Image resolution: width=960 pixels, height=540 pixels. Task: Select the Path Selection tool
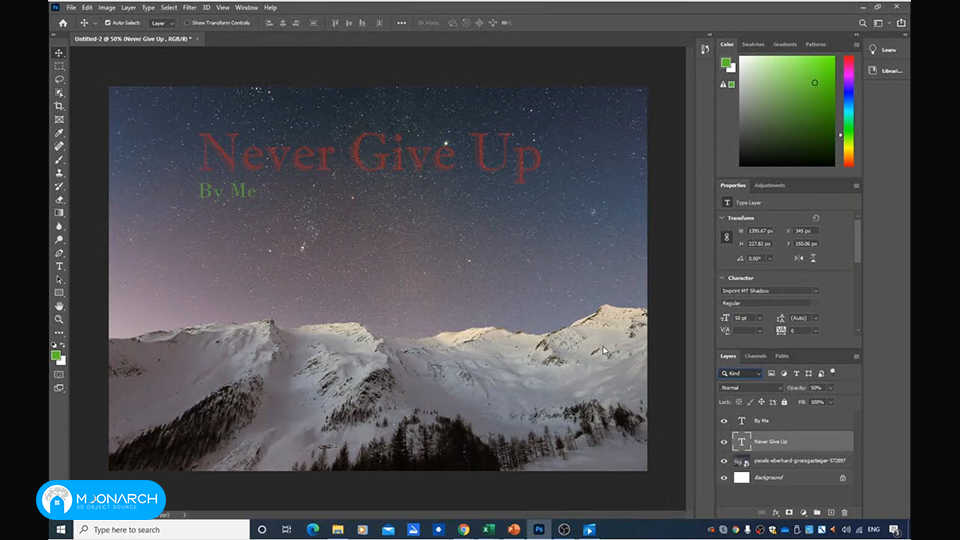[x=59, y=280]
